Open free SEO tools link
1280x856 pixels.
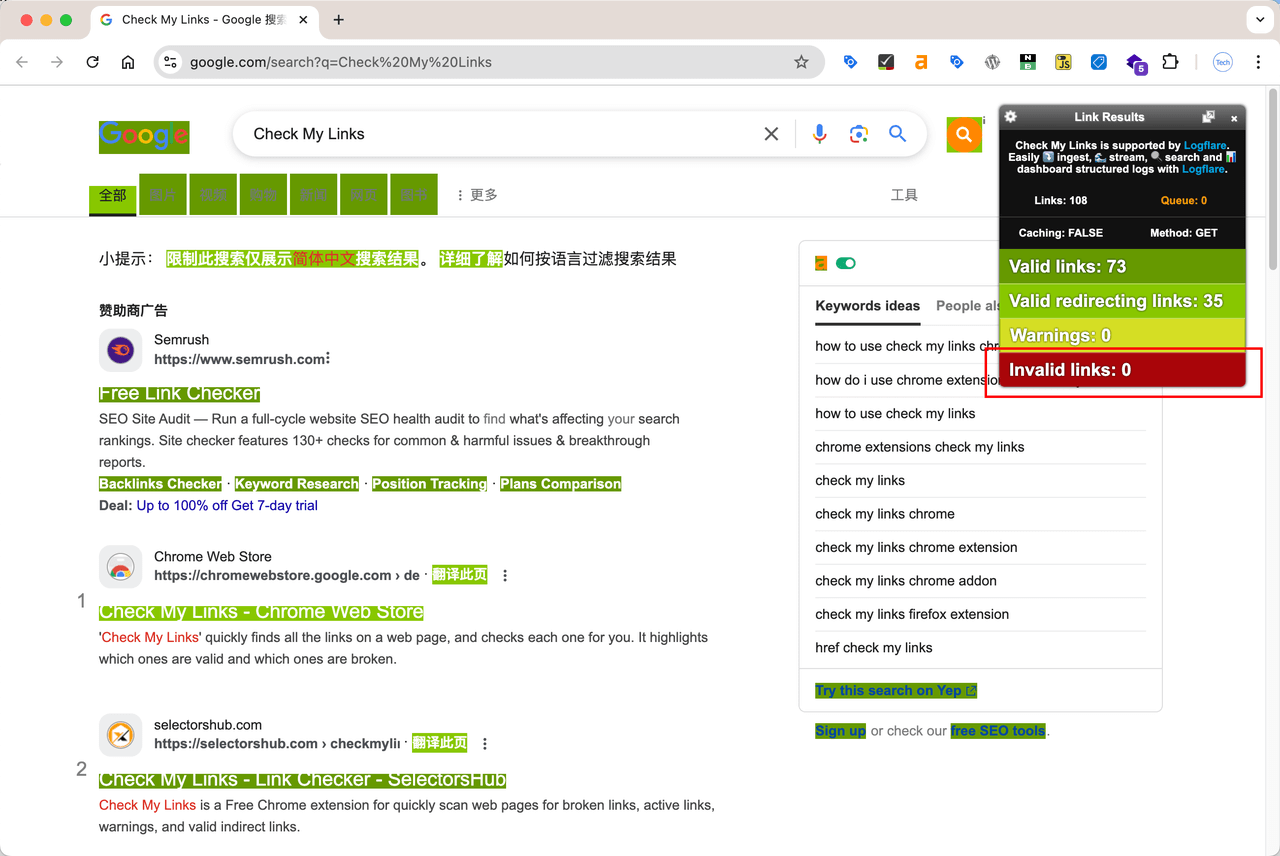point(998,731)
